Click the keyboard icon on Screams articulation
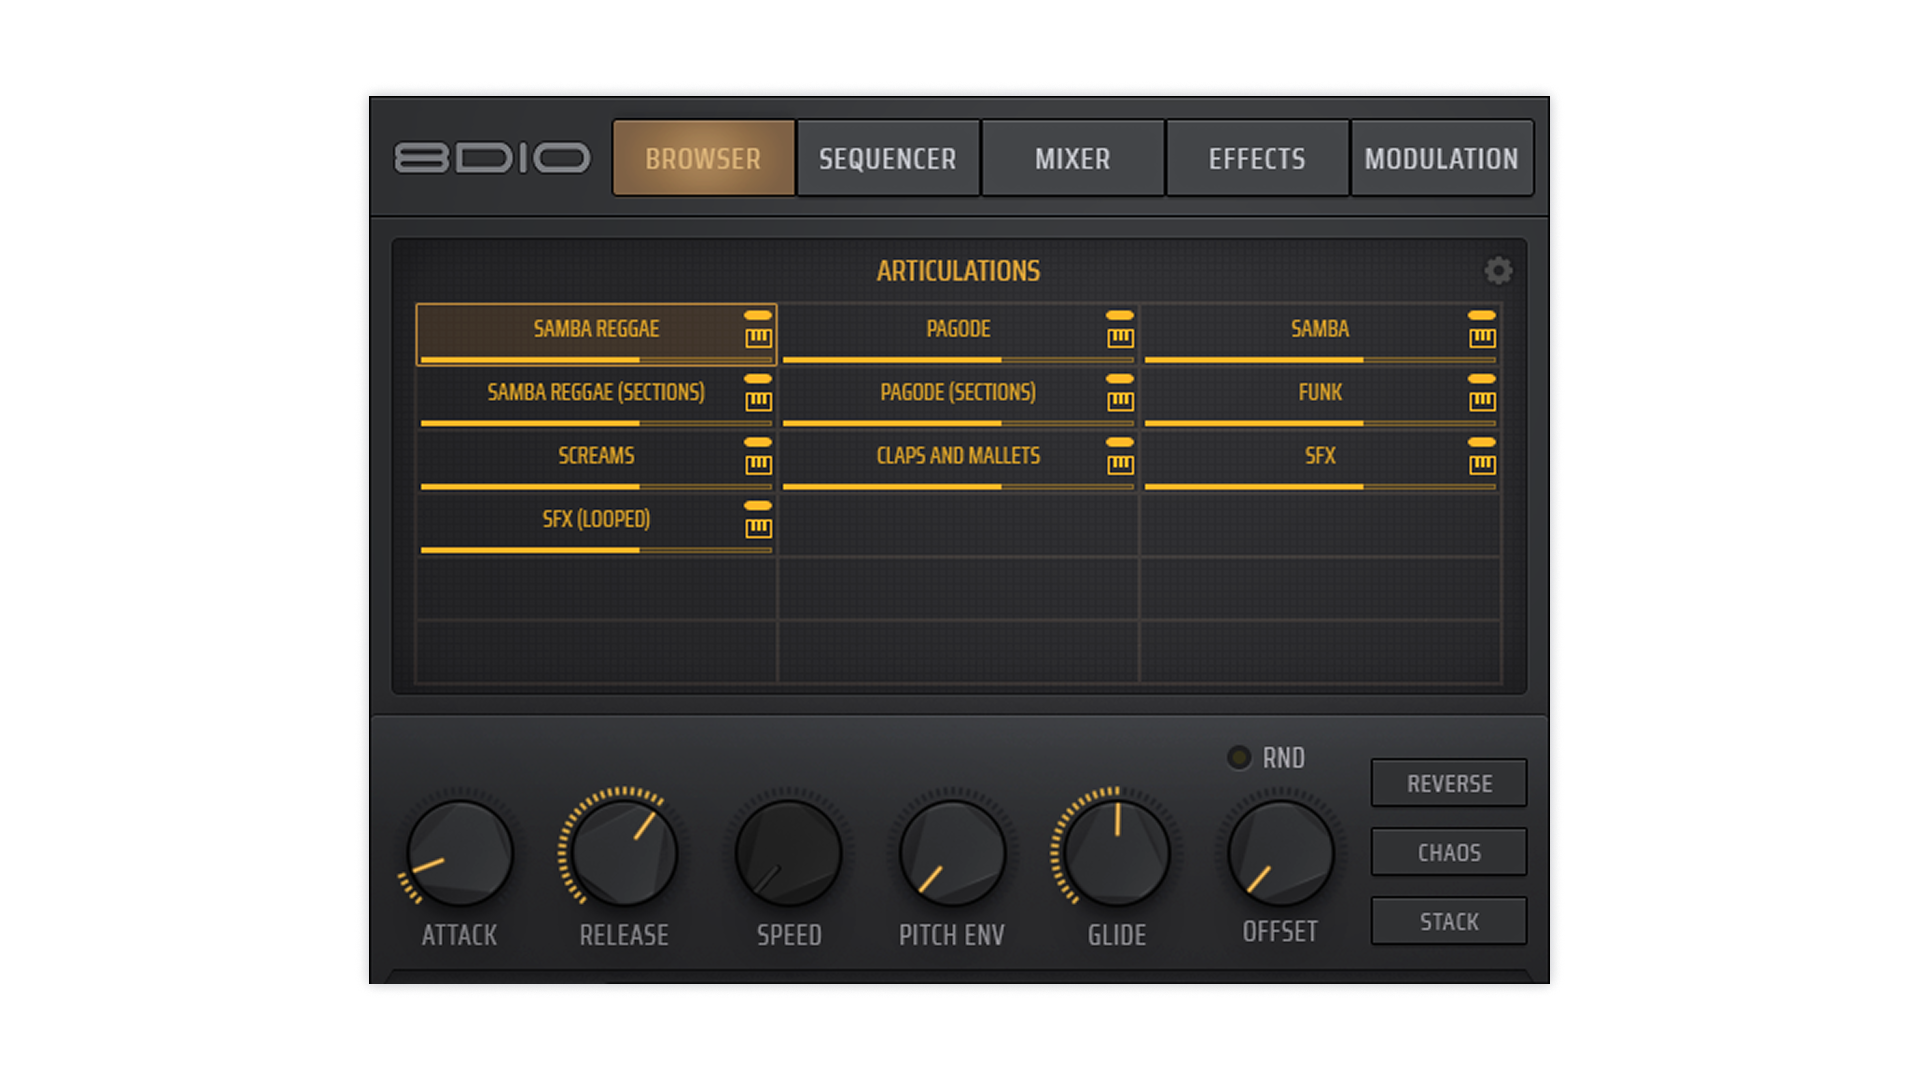 click(758, 464)
